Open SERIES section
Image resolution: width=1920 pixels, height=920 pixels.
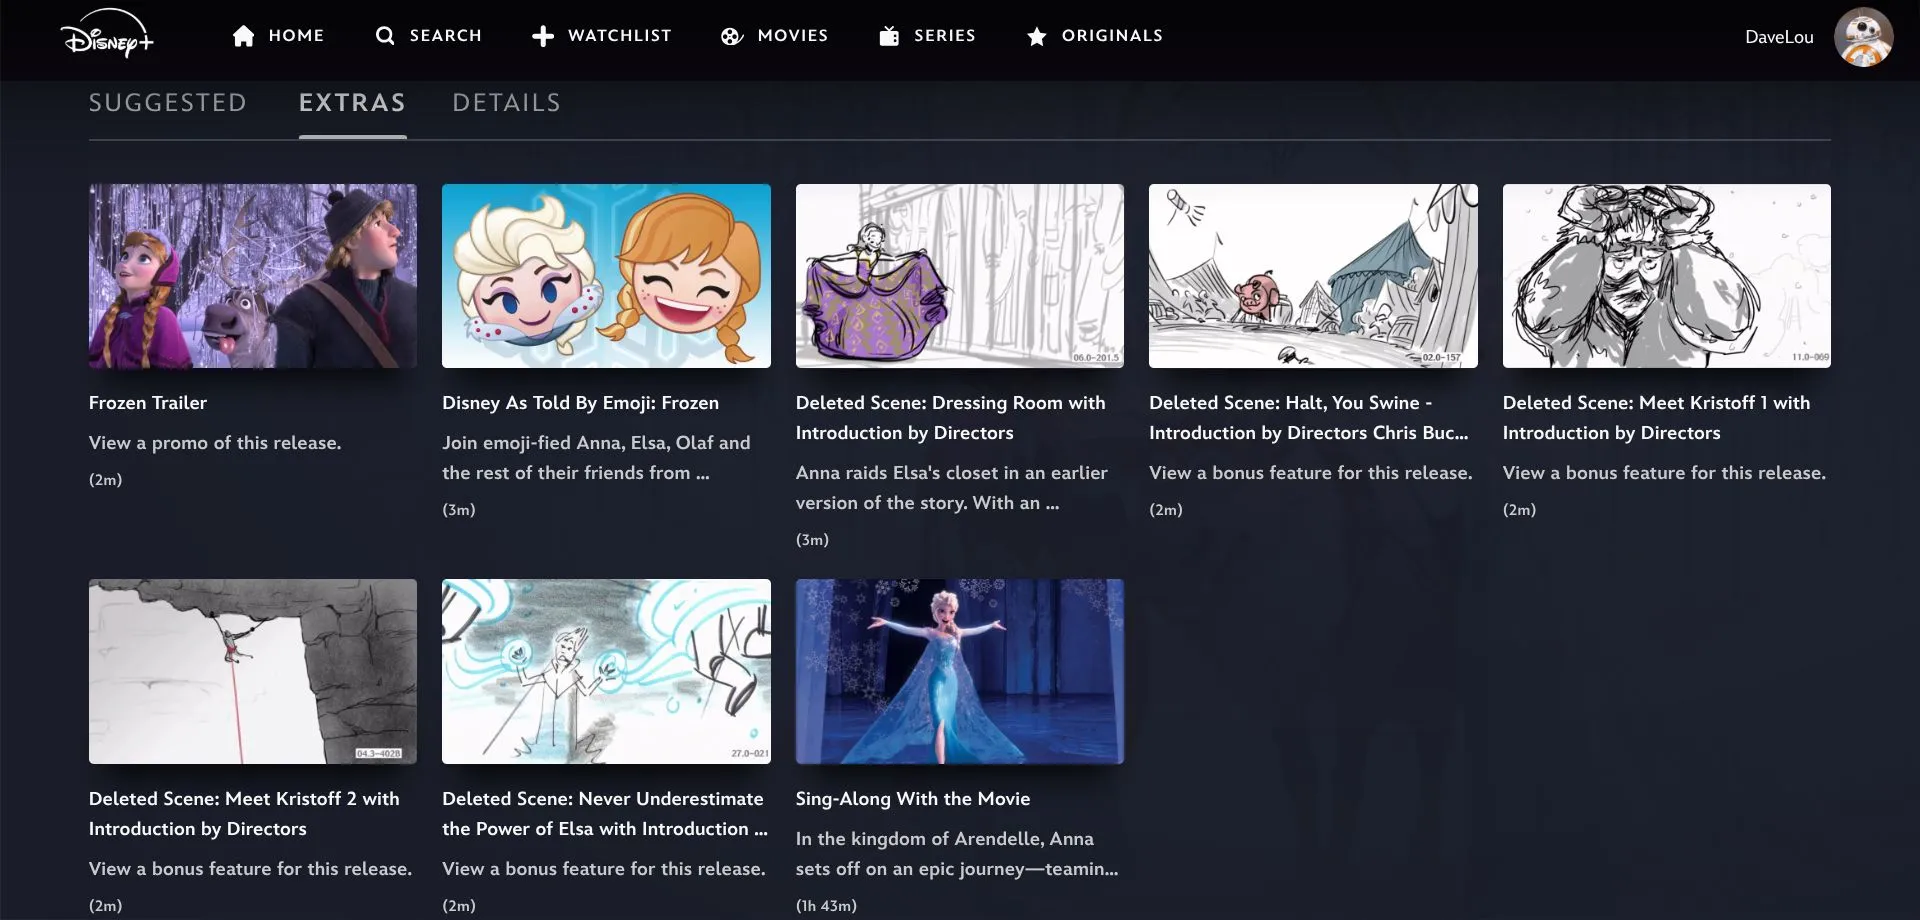[x=945, y=36]
